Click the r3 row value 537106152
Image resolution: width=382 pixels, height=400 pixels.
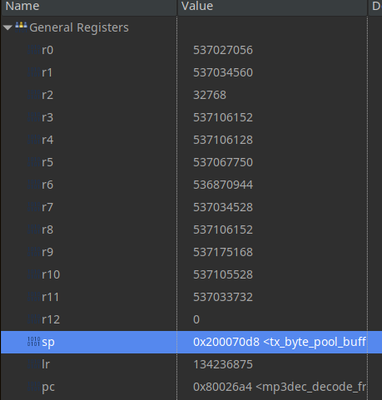click(223, 117)
